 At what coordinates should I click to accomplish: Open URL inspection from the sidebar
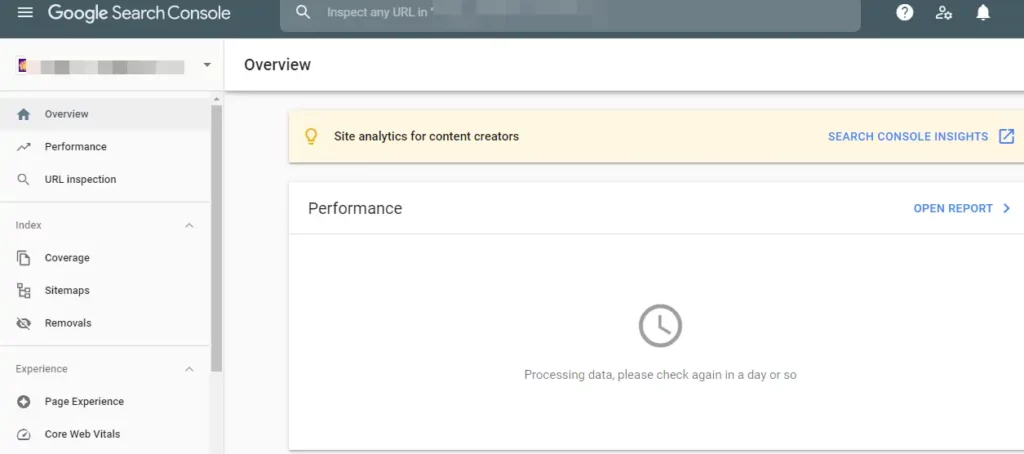pyautogui.click(x=80, y=179)
